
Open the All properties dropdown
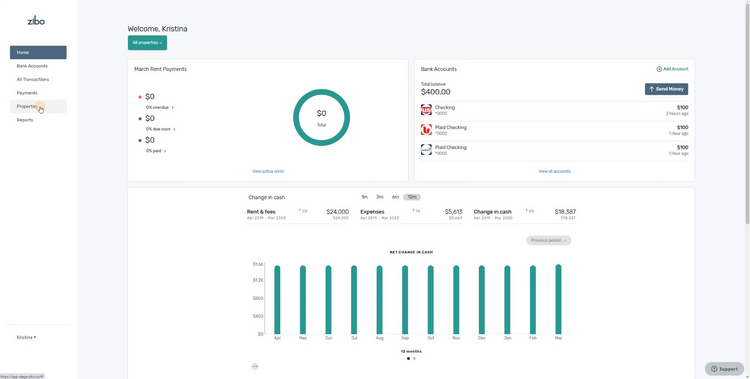[x=147, y=43]
